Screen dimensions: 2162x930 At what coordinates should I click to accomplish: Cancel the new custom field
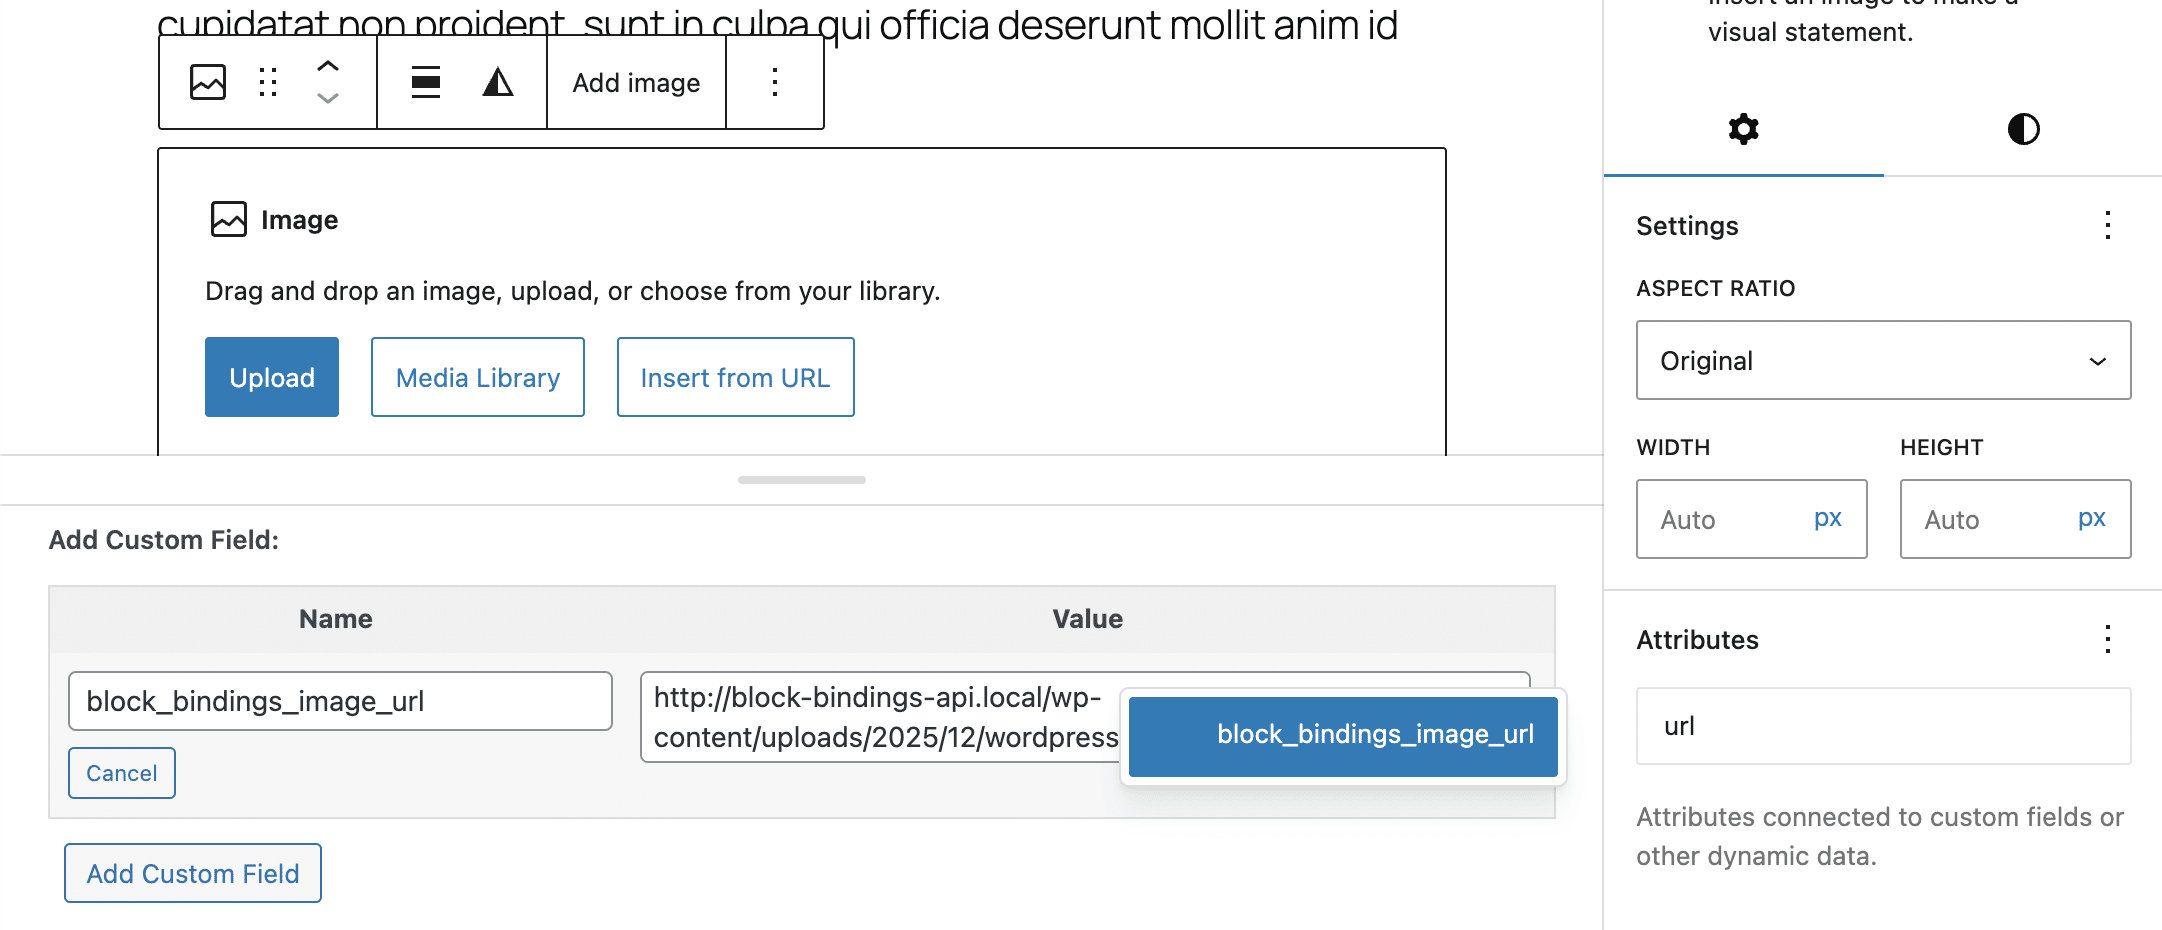(x=121, y=773)
